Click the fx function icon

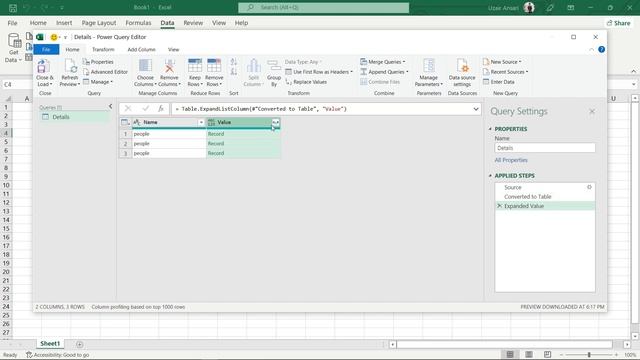click(x=161, y=109)
